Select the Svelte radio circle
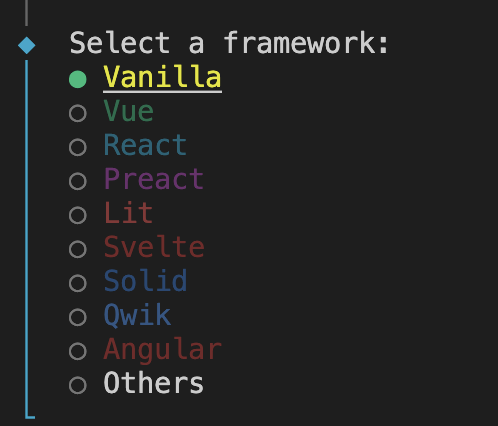498x426 pixels. [x=78, y=249]
